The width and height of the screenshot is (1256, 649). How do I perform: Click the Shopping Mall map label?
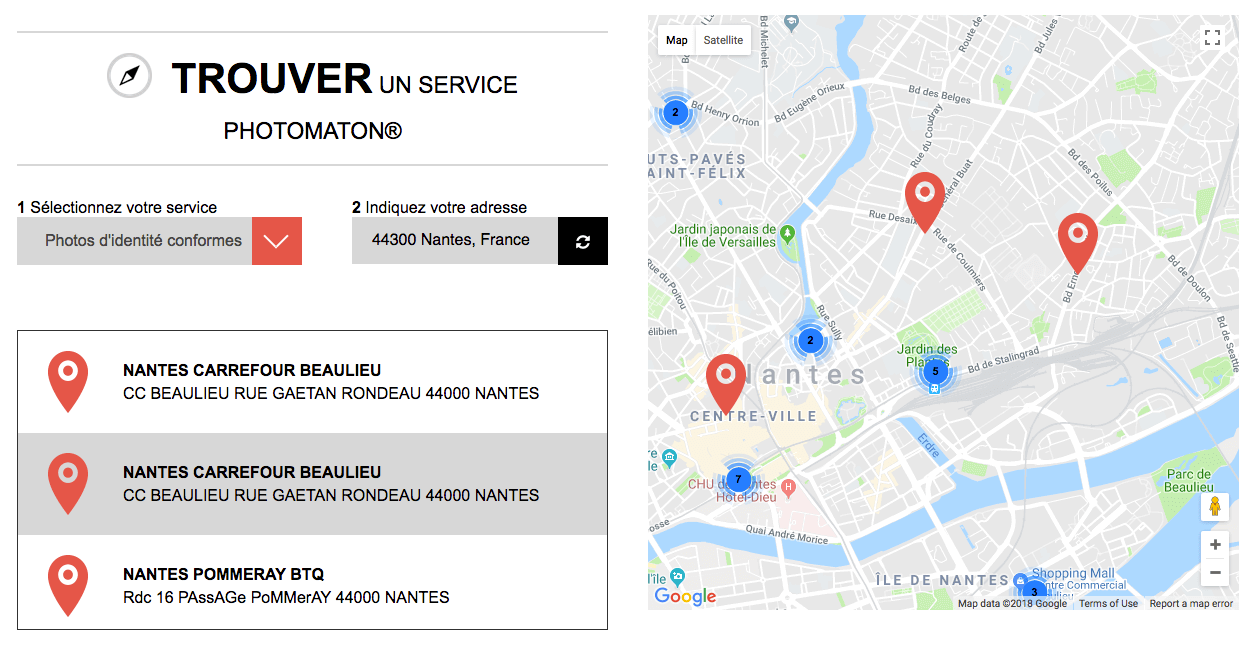1073,574
